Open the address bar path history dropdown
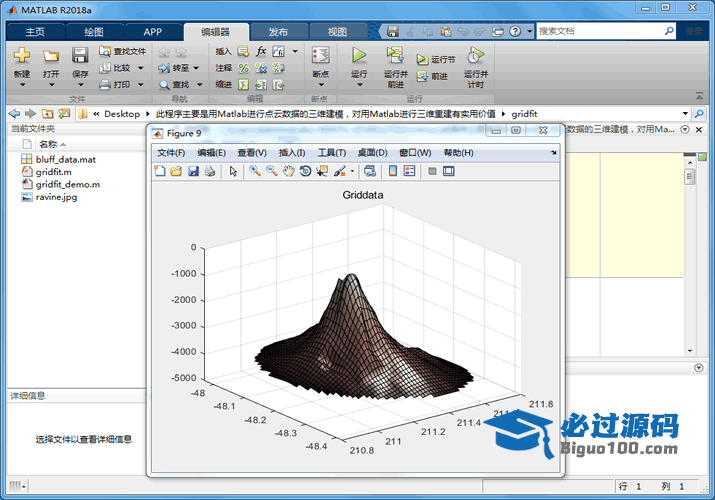 [685, 113]
